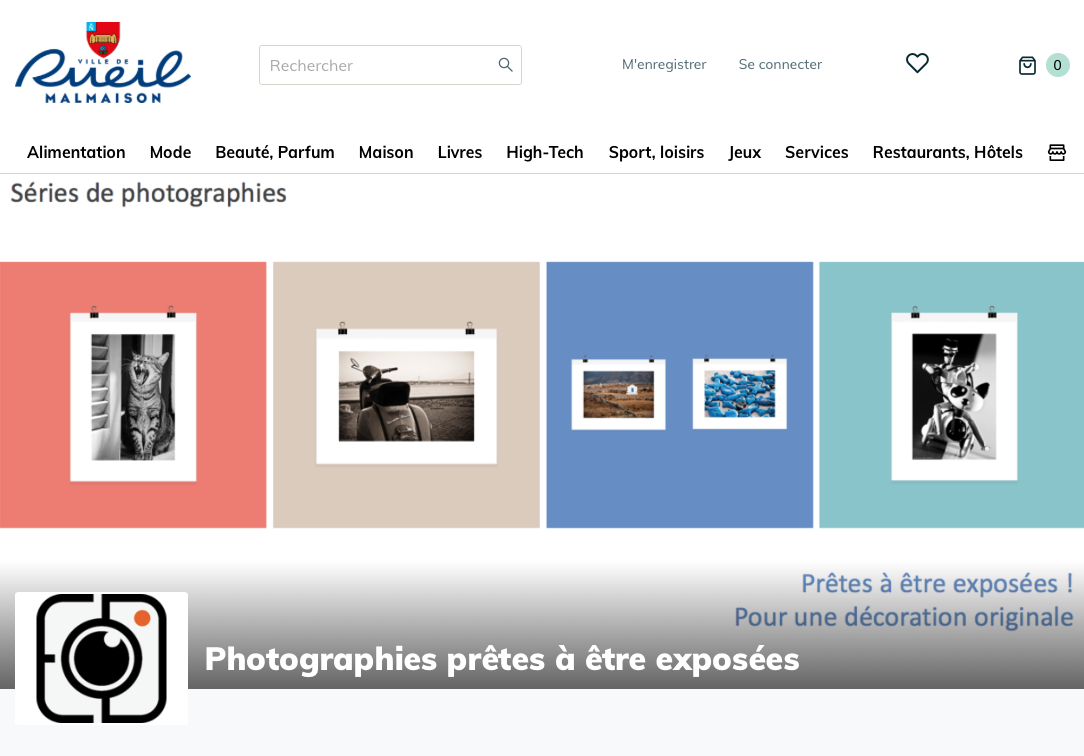This screenshot has height=756, width=1084.
Task: Select the High-Tech menu item
Action: (x=545, y=152)
